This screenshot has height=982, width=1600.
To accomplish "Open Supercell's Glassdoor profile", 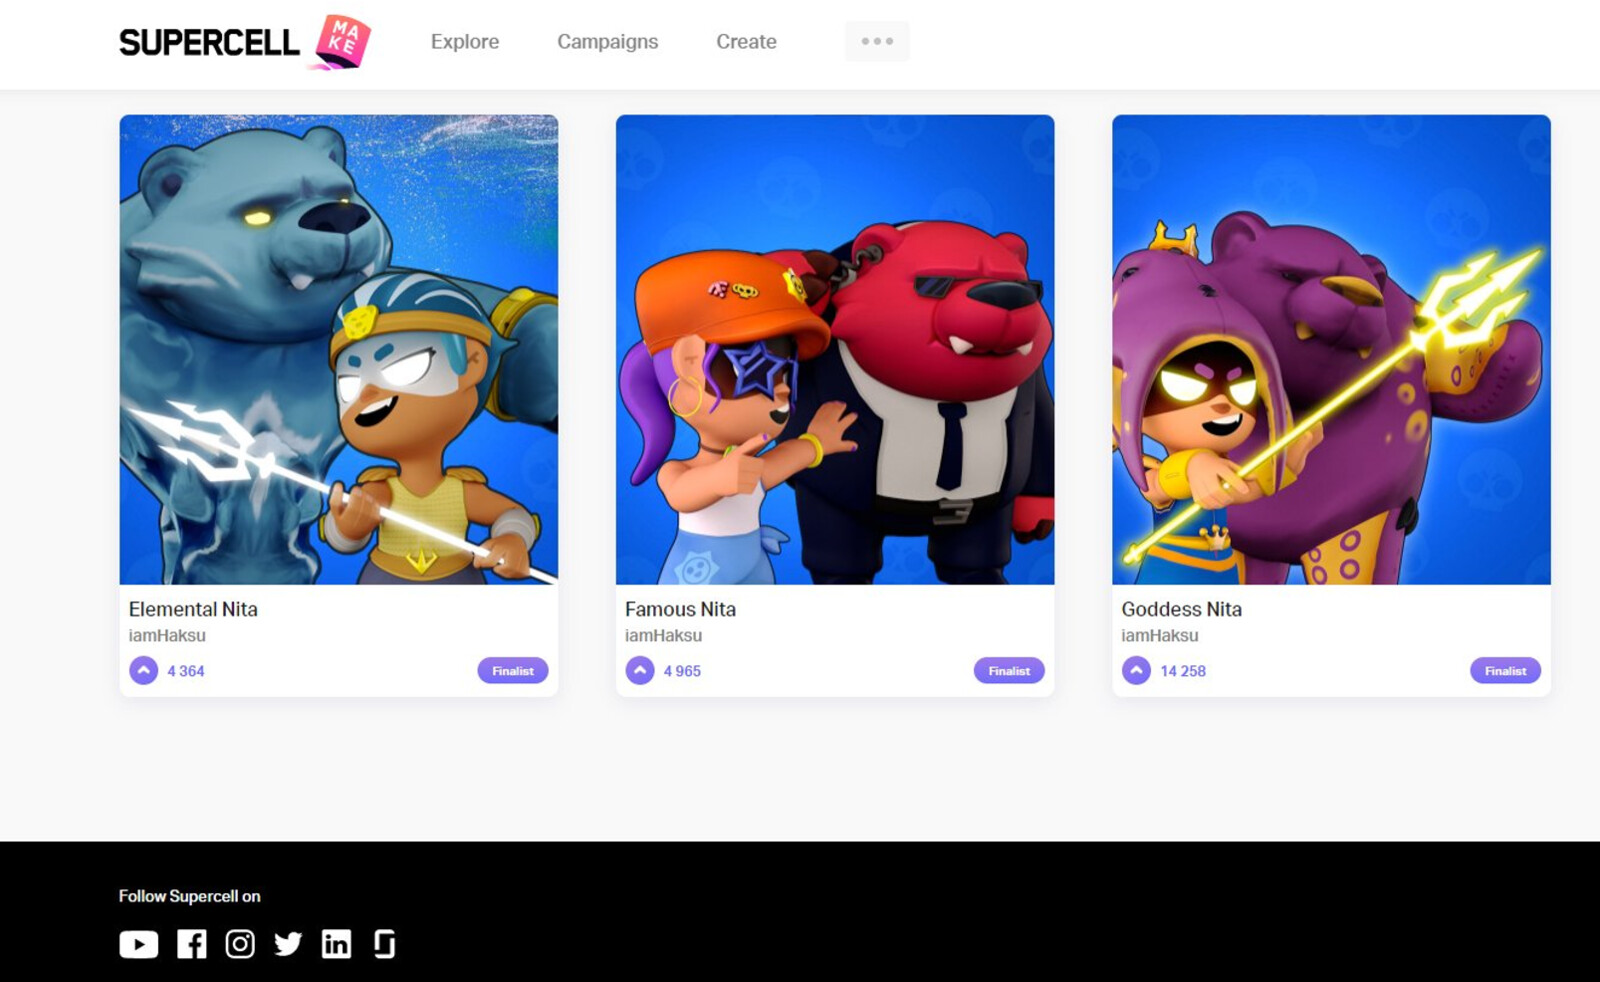I will point(384,943).
